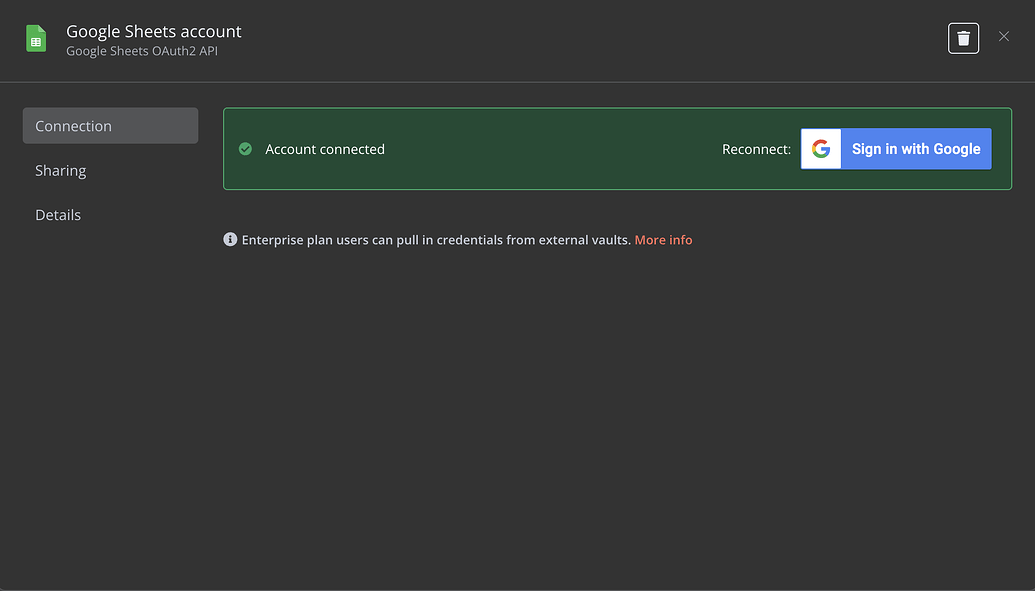Viewport: 1035px width, 591px height.
Task: Click the green checkmark next to Account connected
Action: 245,148
